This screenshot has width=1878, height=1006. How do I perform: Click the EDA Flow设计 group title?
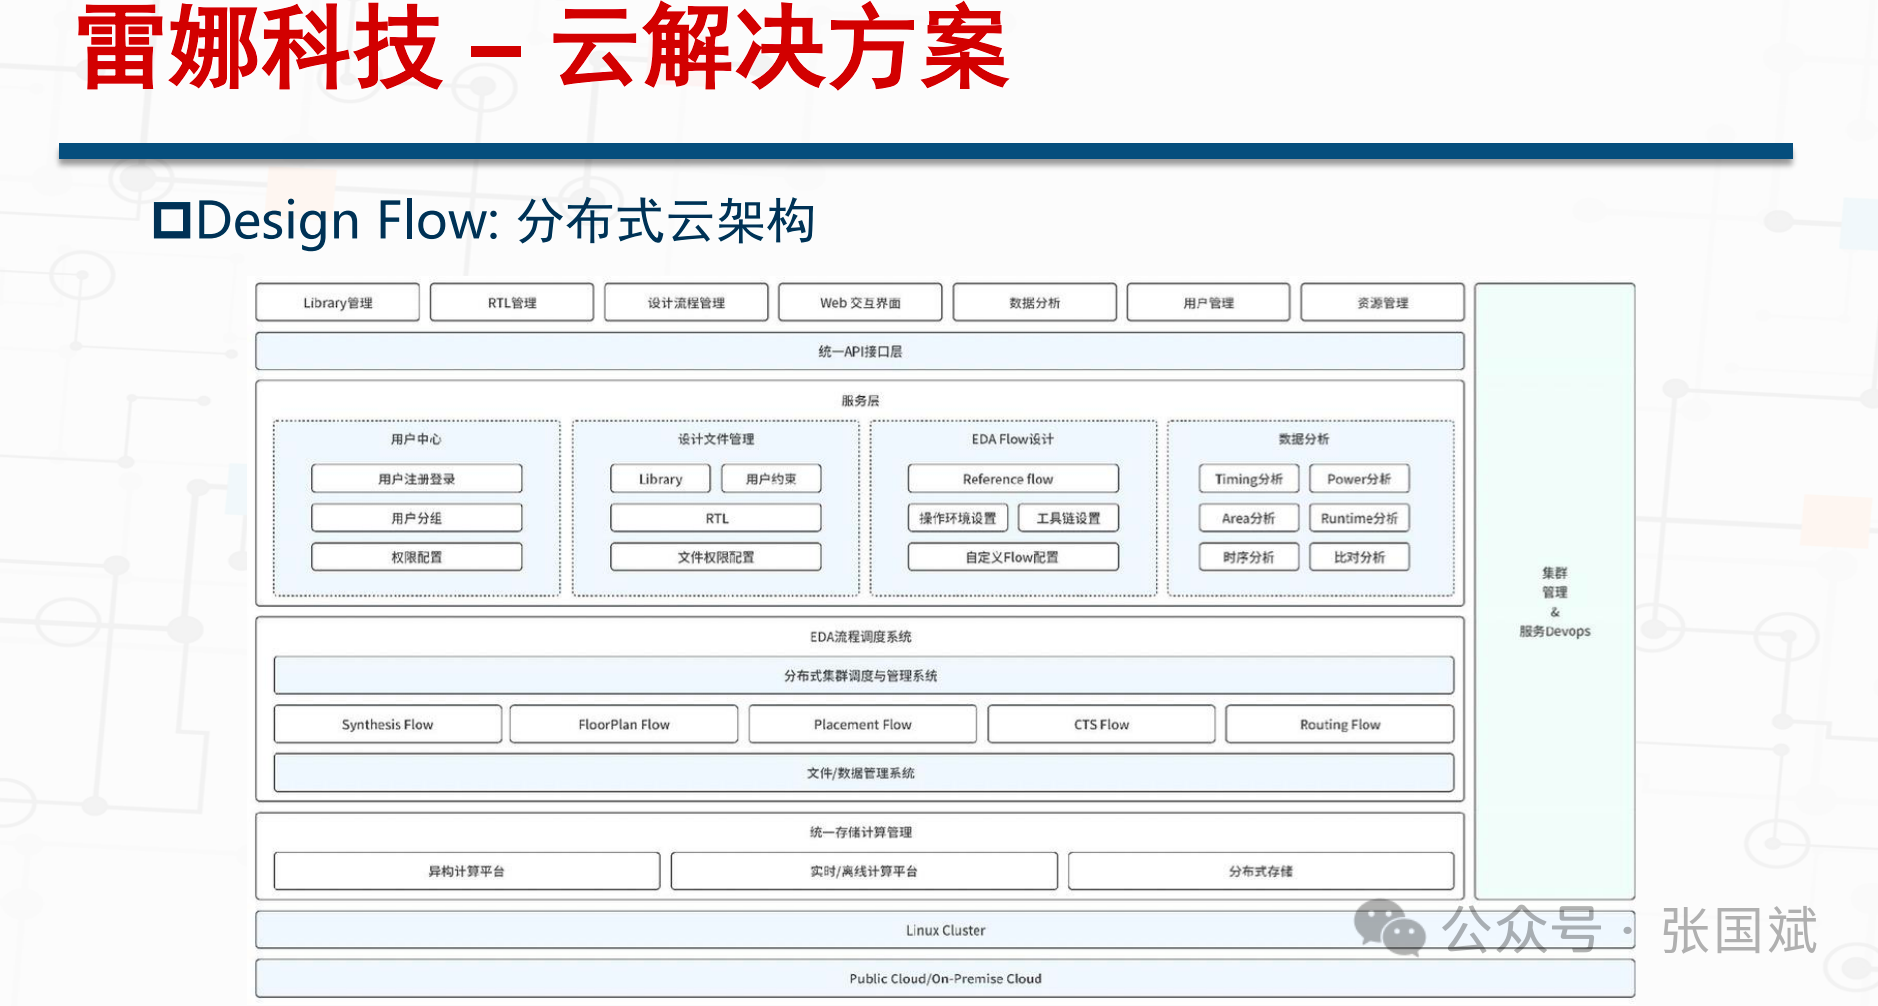1013,439
